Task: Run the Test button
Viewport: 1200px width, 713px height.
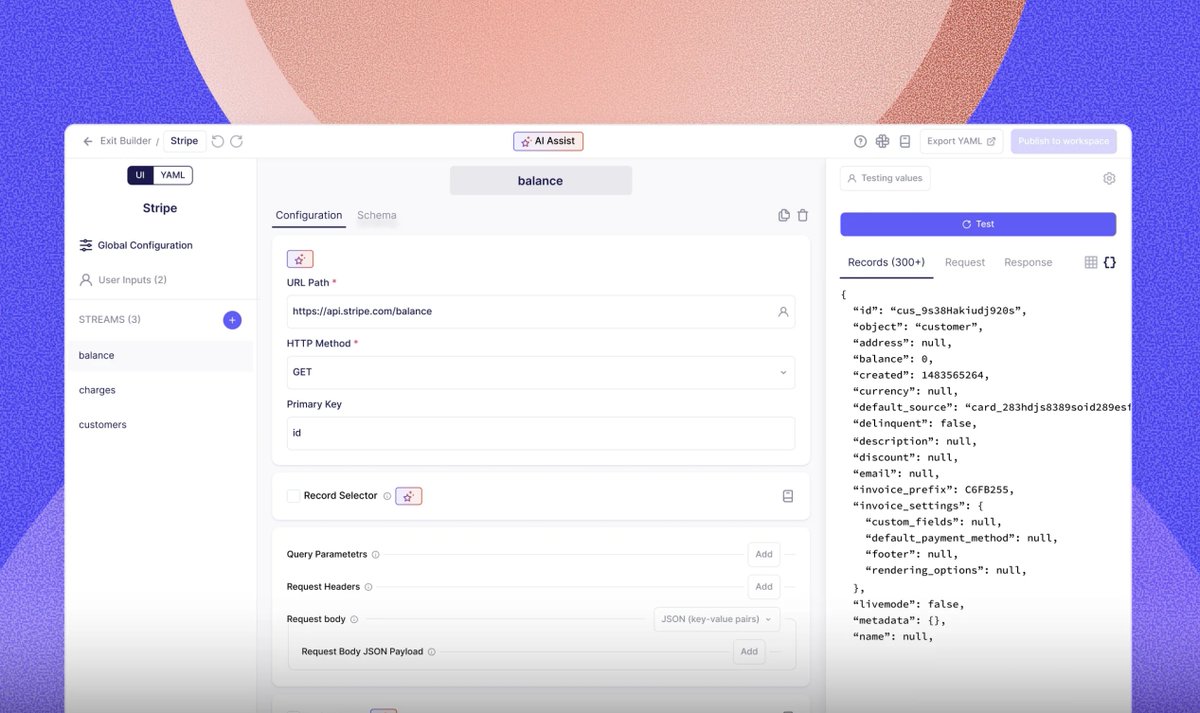Action: 978,224
